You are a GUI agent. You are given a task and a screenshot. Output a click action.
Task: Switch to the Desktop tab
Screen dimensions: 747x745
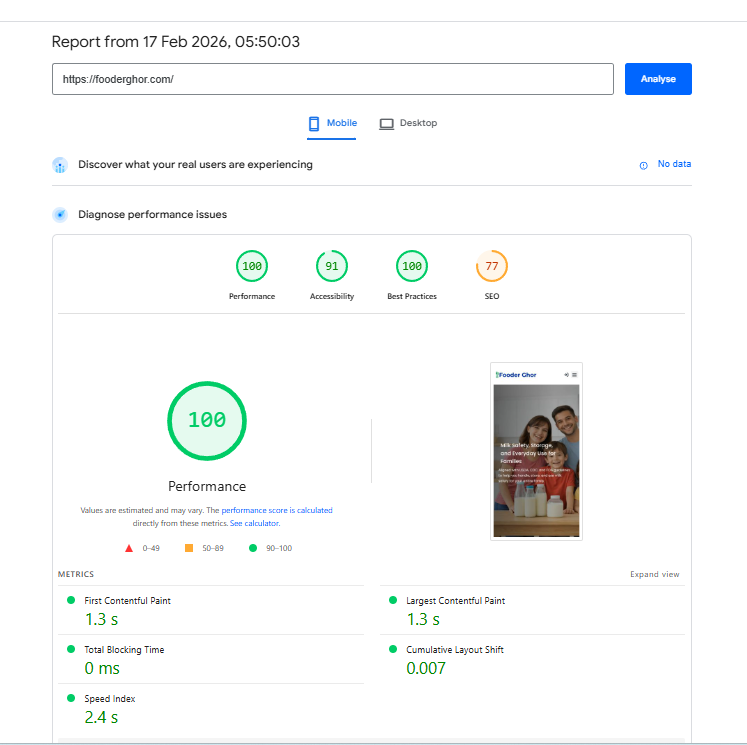click(408, 123)
